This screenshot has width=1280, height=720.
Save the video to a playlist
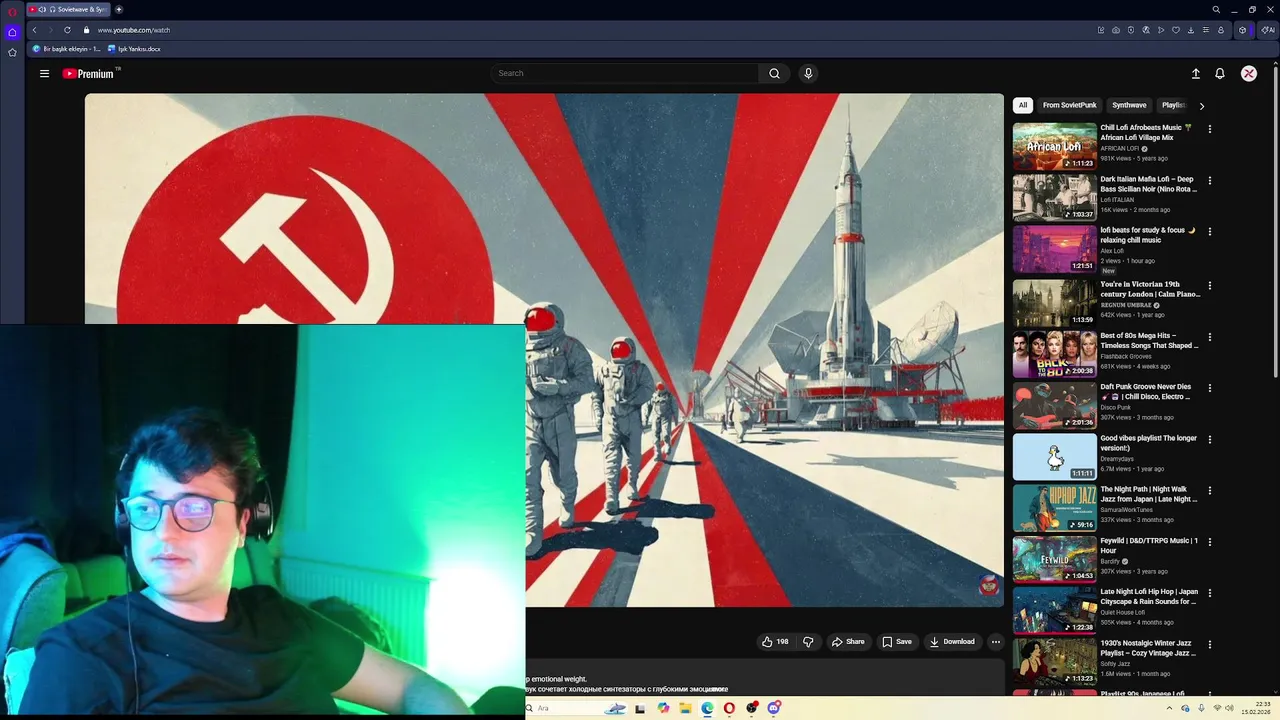[x=896, y=642]
